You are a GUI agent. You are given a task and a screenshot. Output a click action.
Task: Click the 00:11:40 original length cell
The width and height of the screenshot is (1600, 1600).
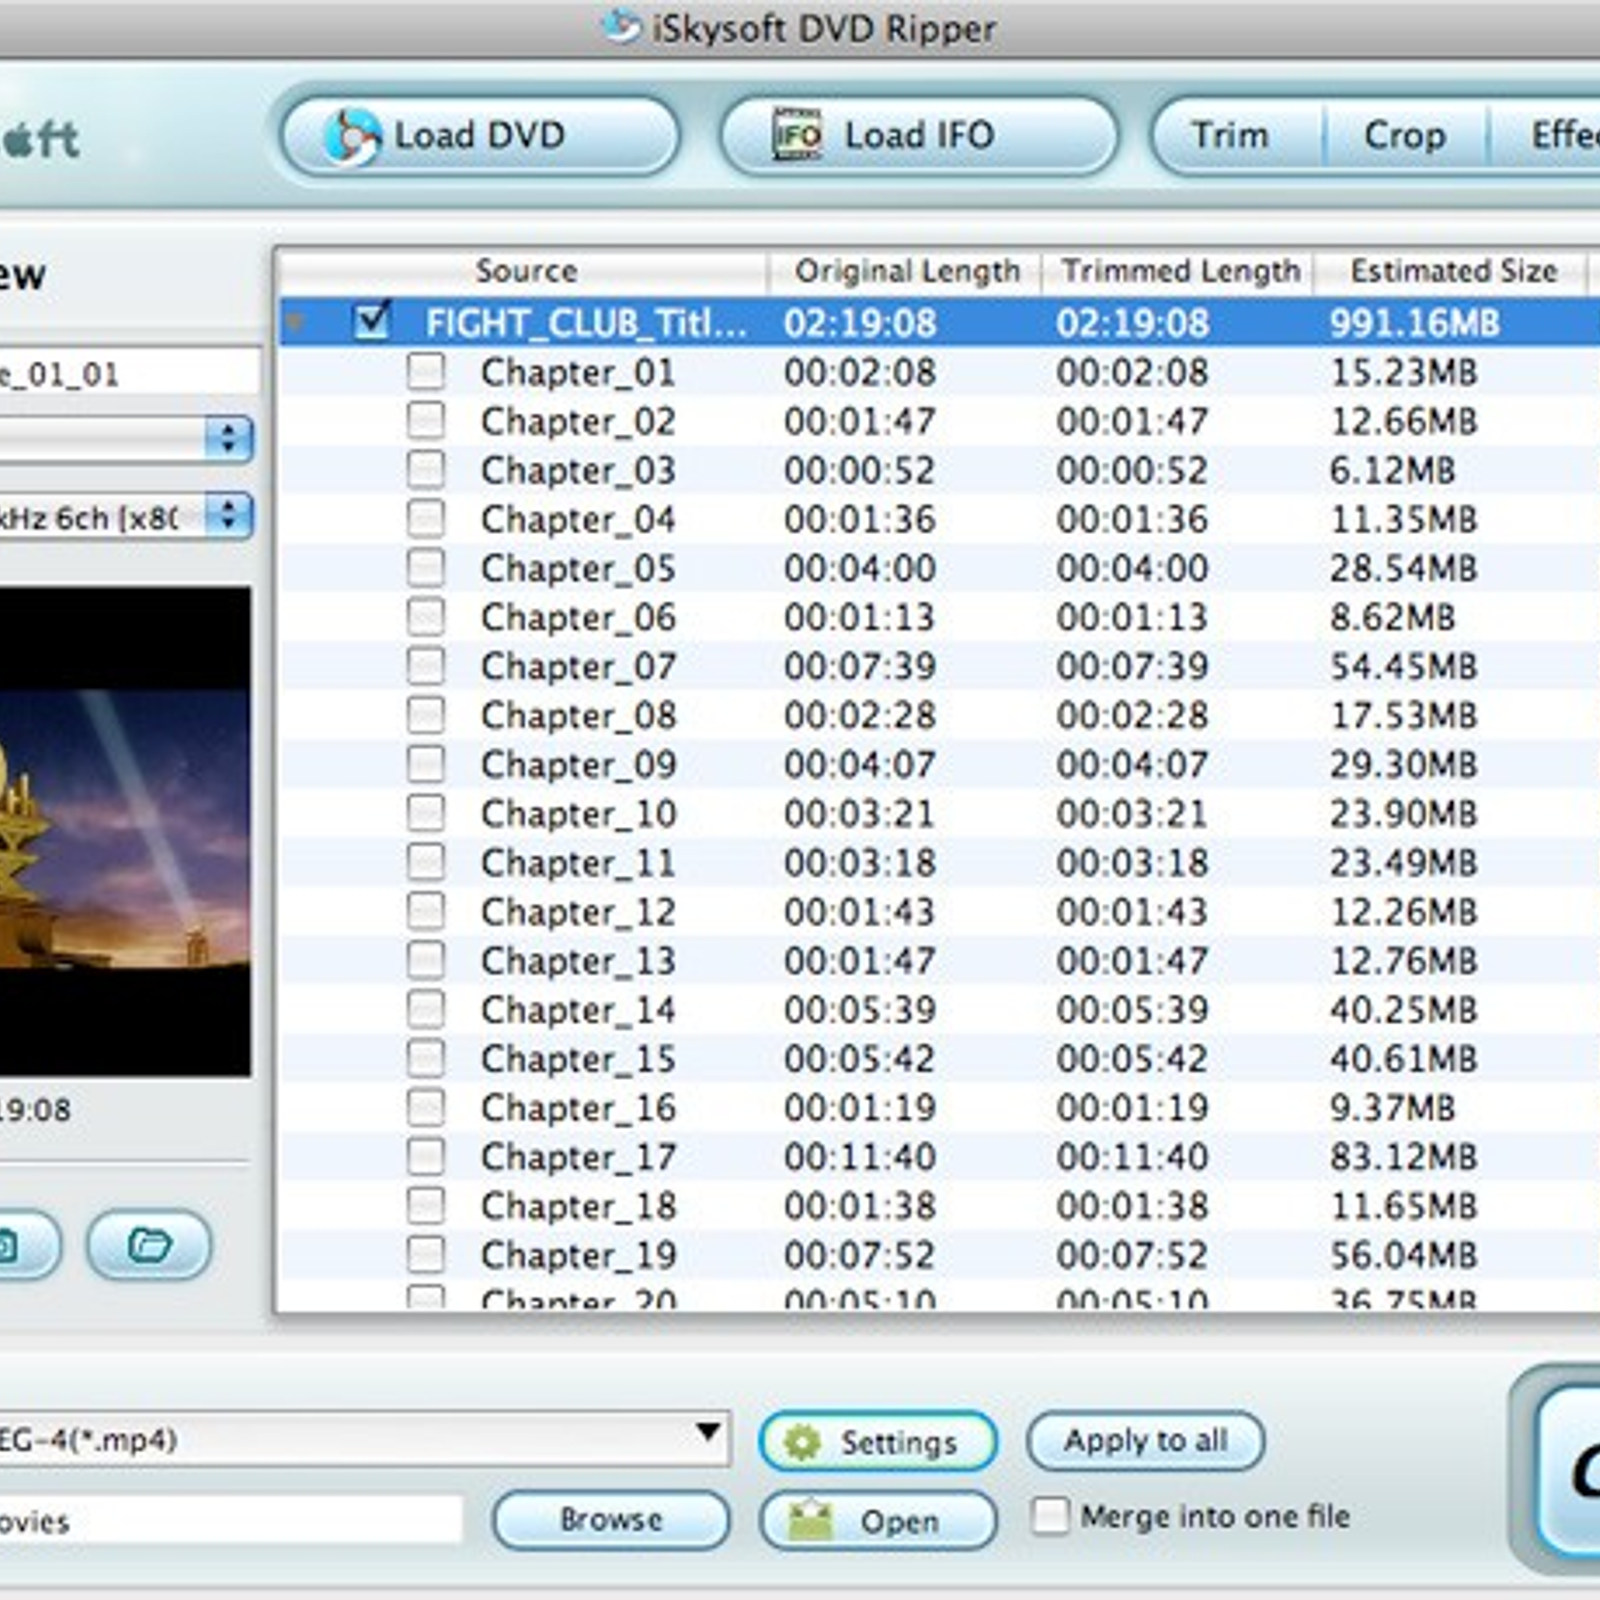(859, 1156)
